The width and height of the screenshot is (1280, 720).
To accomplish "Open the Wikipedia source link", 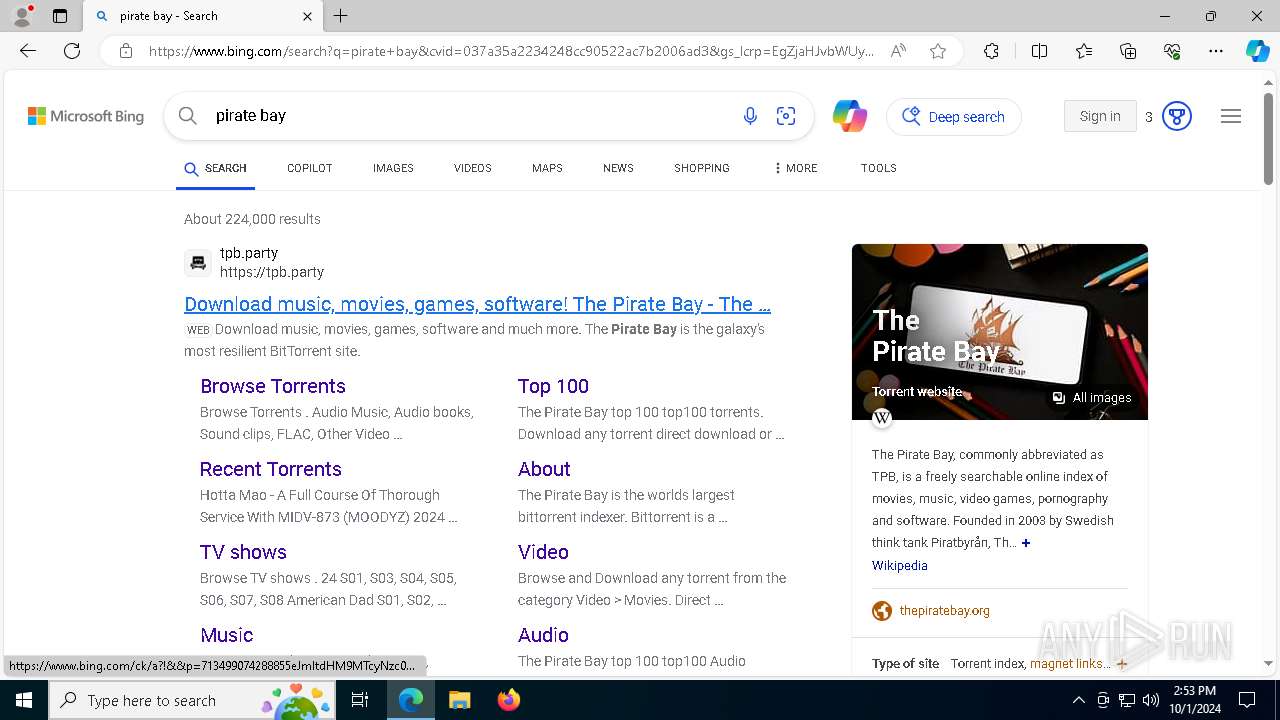I will click(900, 566).
